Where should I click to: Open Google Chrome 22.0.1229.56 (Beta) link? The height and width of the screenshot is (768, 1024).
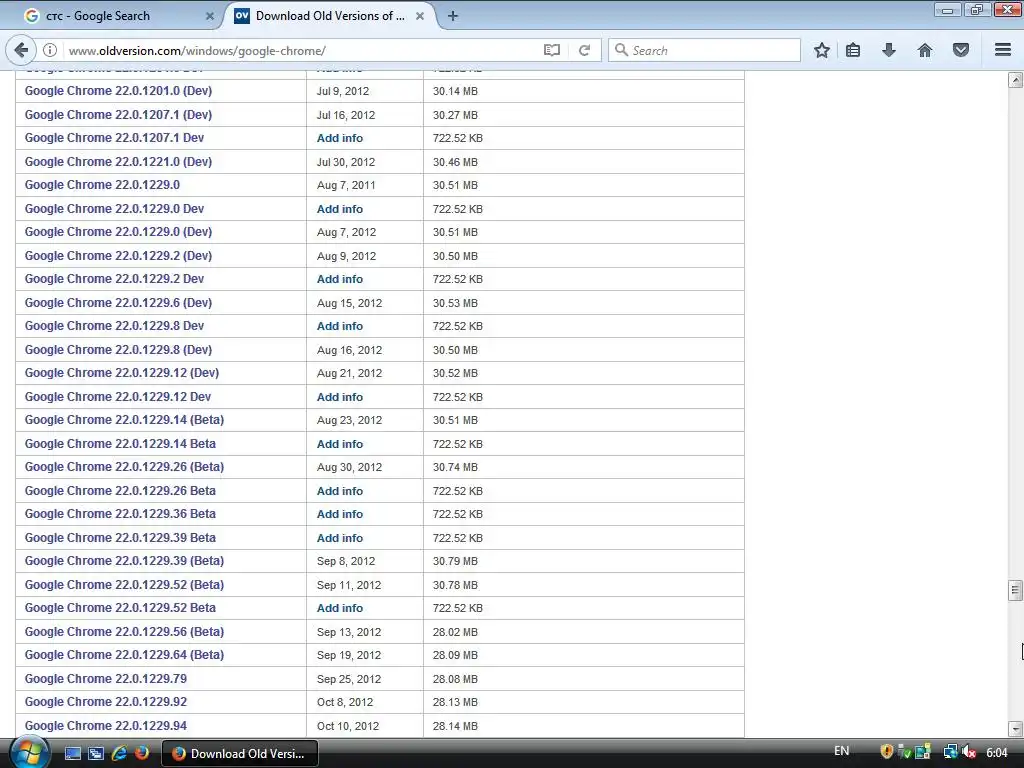(x=124, y=632)
